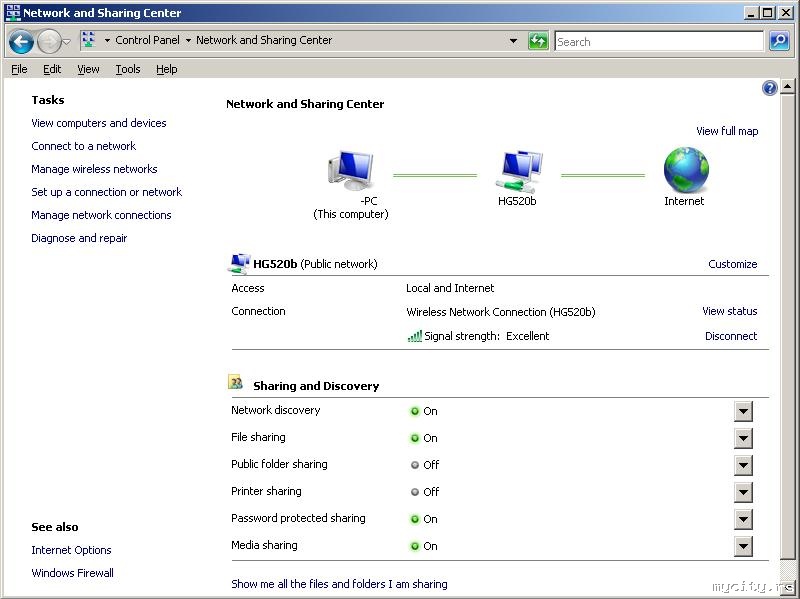The height and width of the screenshot is (599, 800).
Task: Click the Back navigation arrow
Action: (21, 41)
